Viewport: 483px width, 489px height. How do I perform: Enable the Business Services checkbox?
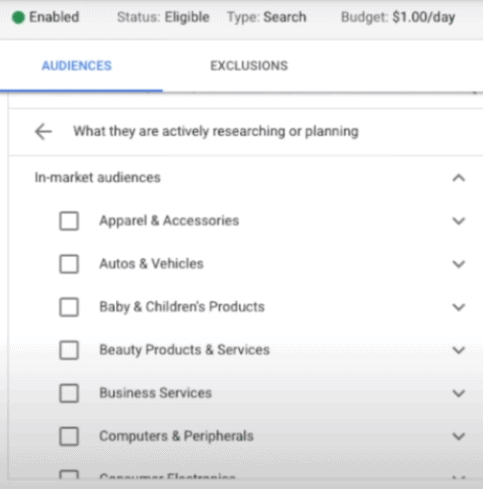[x=69, y=393]
